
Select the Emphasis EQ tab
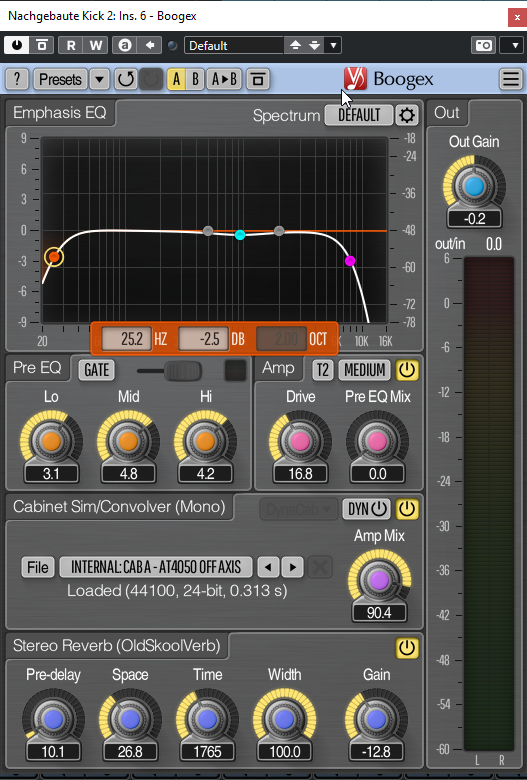[x=60, y=112]
